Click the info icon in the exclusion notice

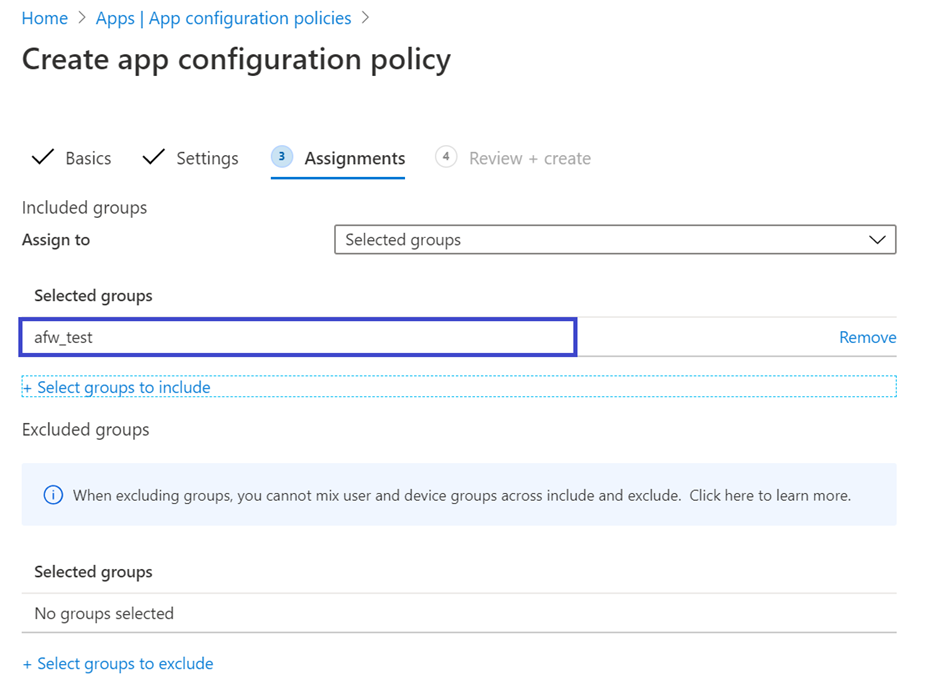pos(53,495)
